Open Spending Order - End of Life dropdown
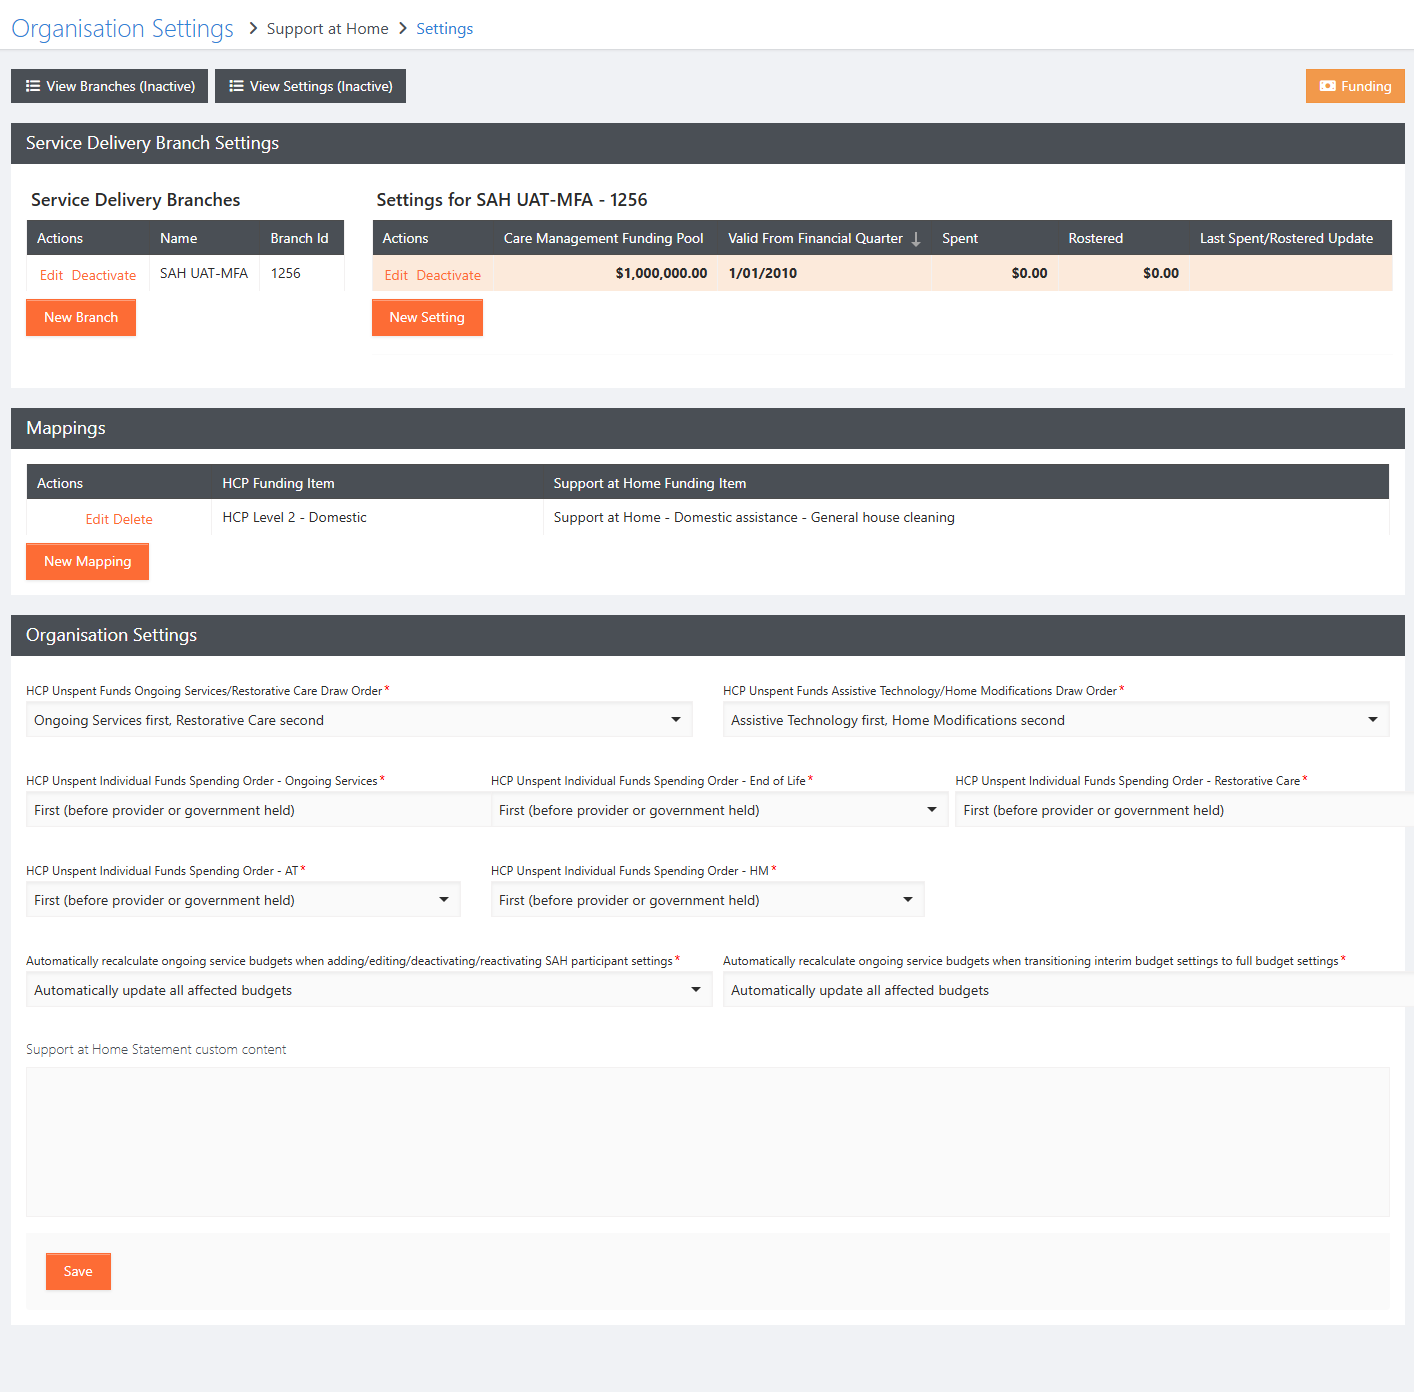This screenshot has width=1415, height=1392. tap(719, 810)
